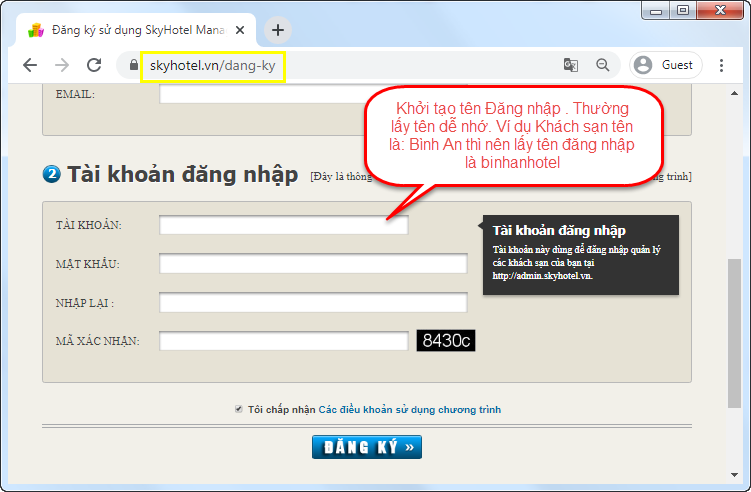Open the new tab plus button
This screenshot has width=751, height=492.
pos(278,29)
